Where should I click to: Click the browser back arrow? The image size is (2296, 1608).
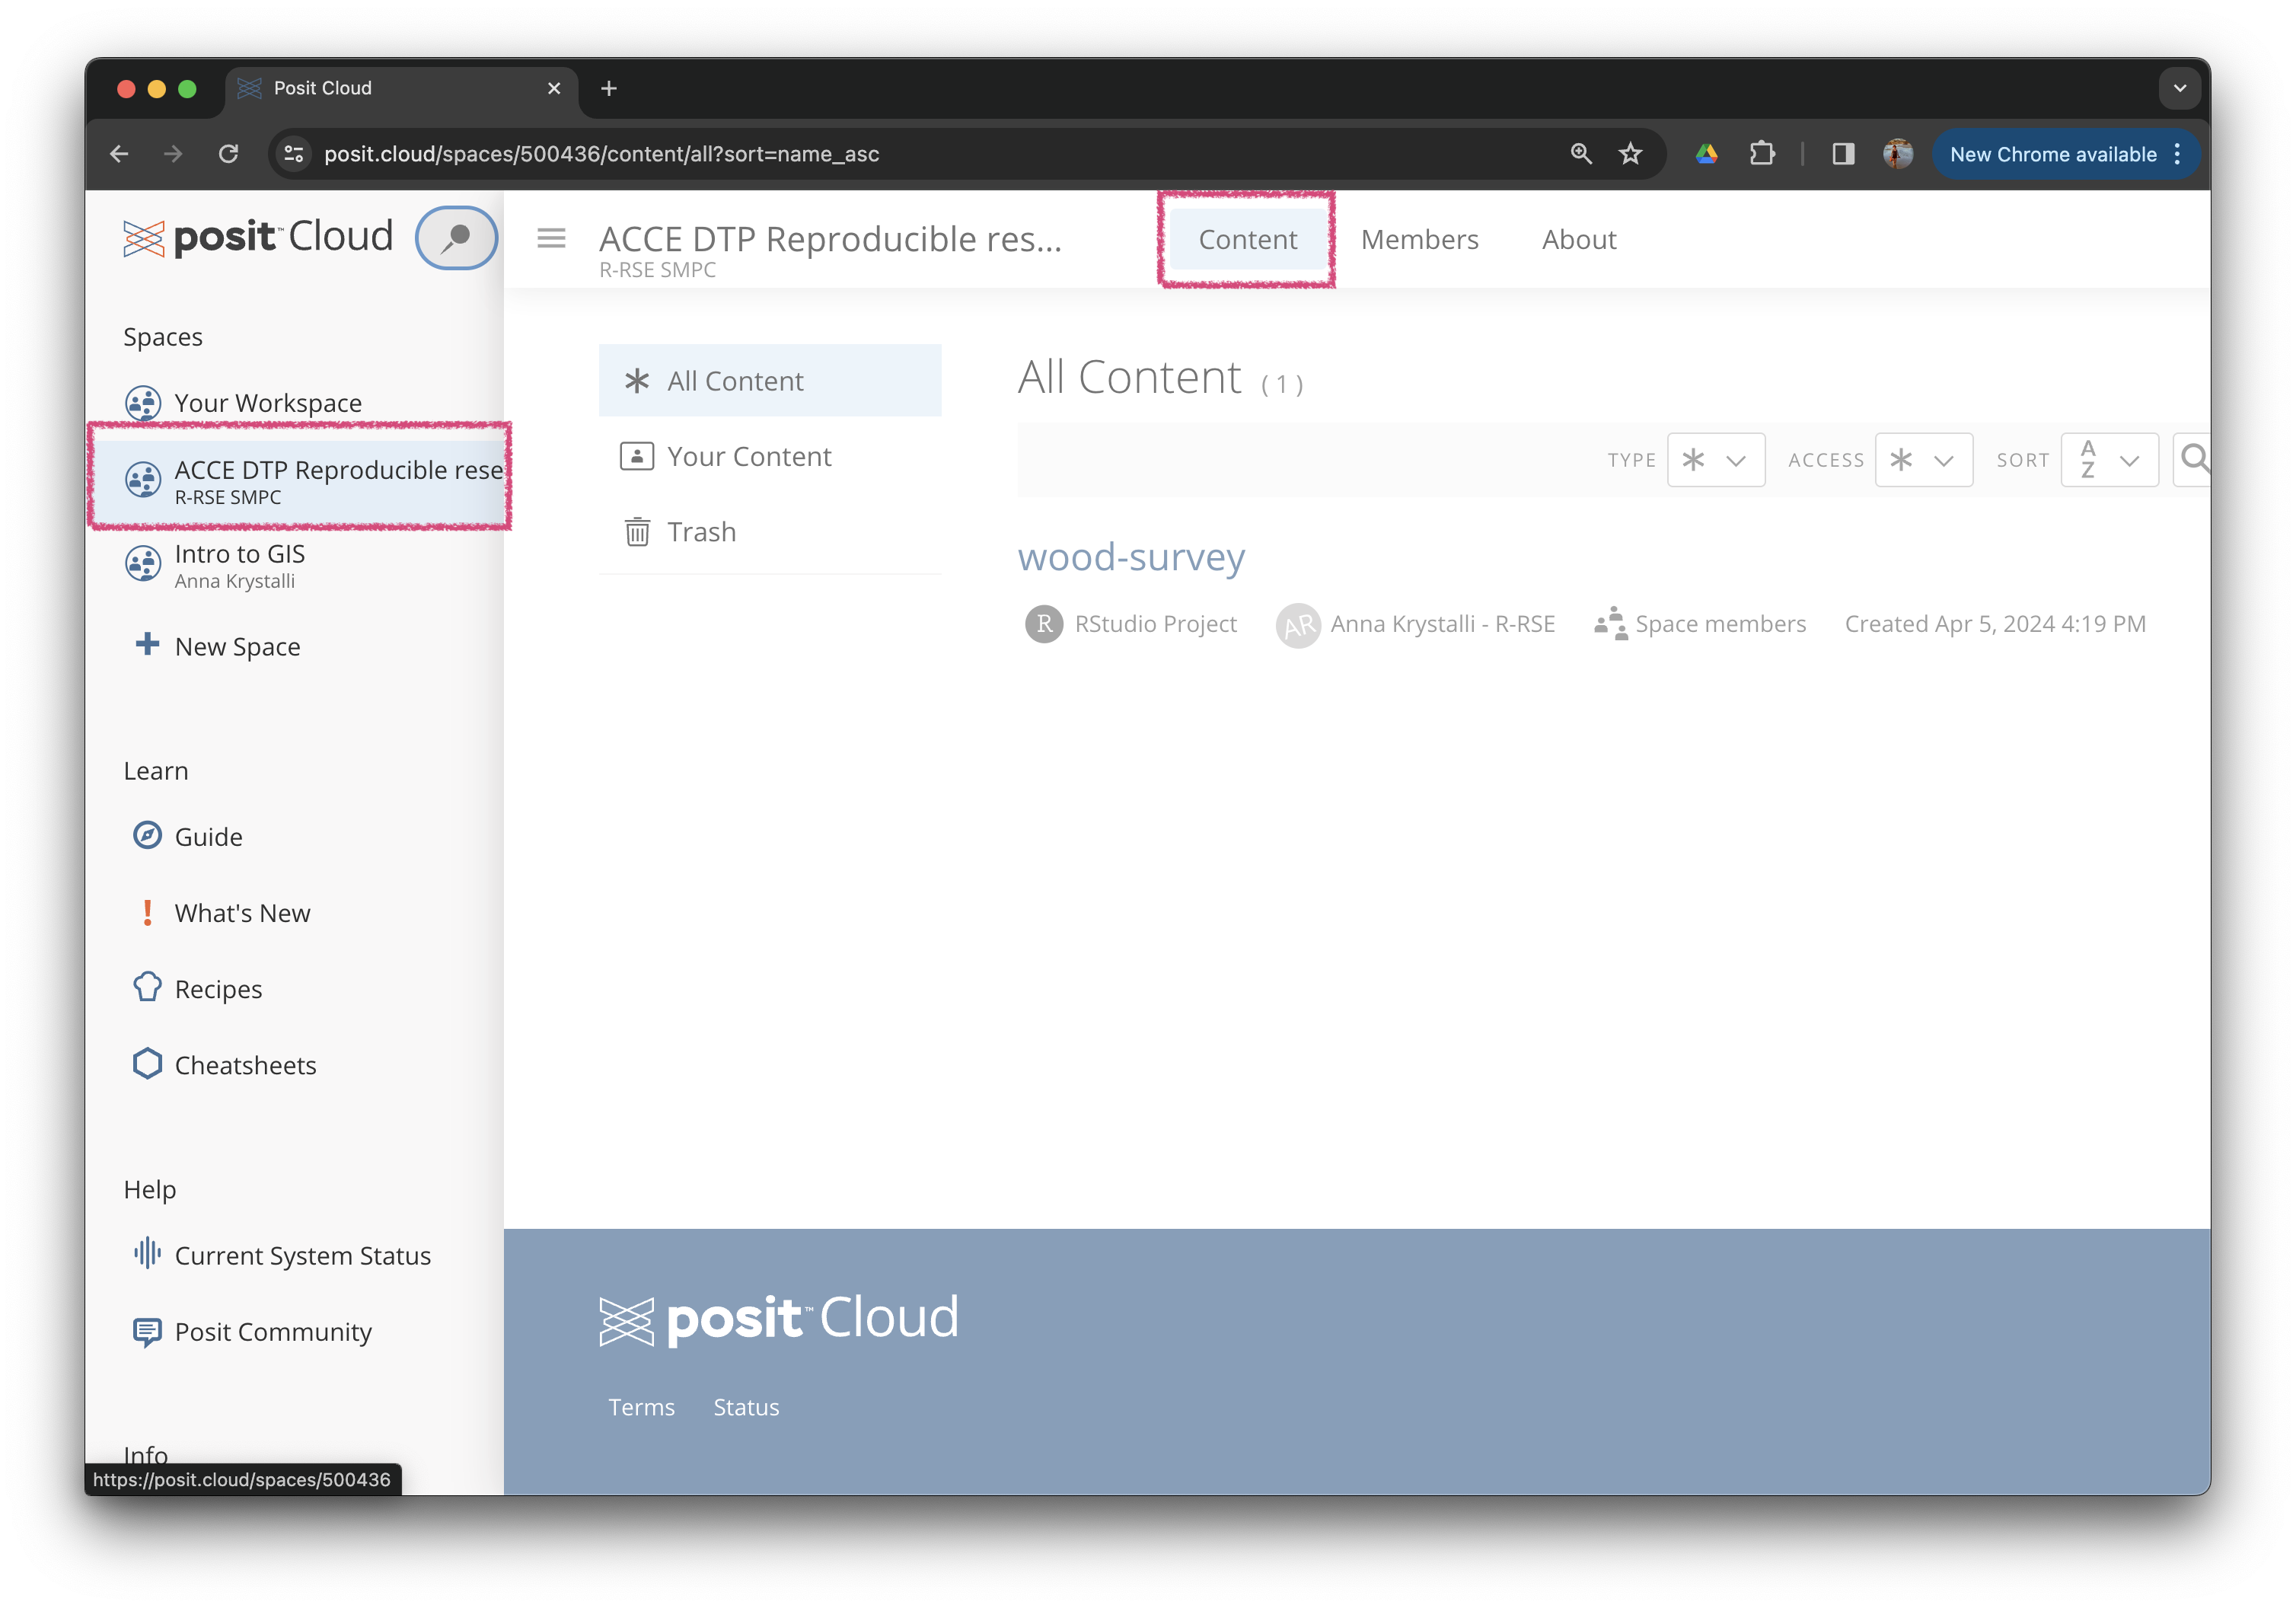[x=119, y=154]
